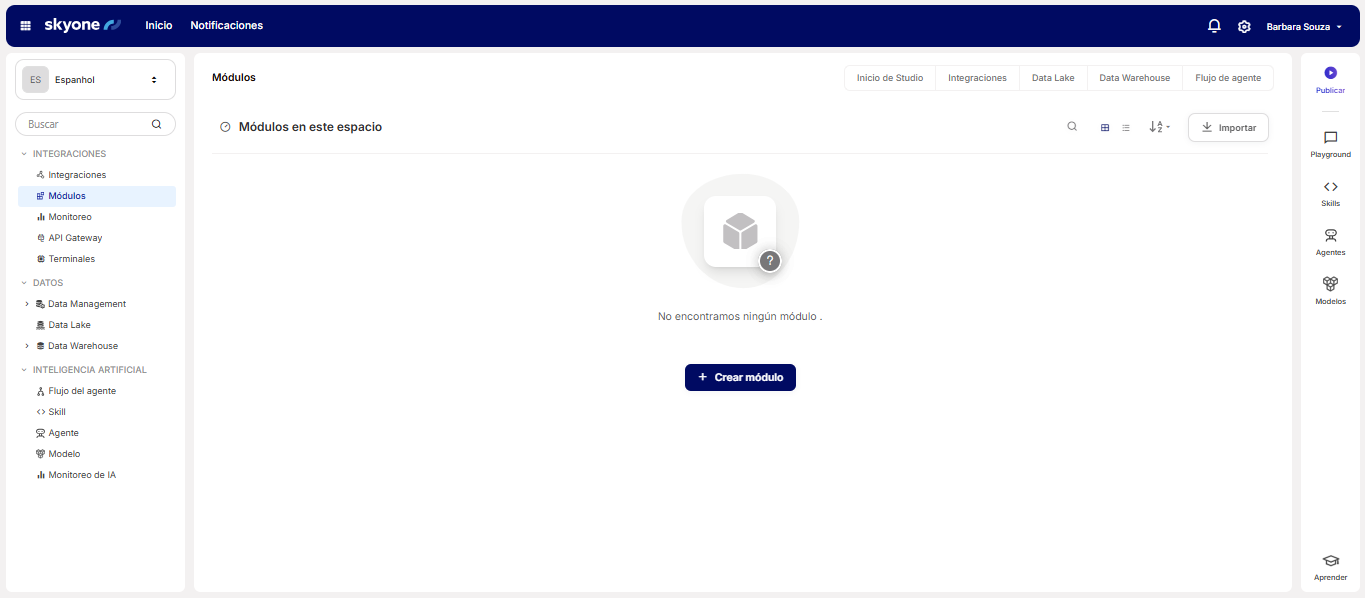Open the A-Z sort order dropdown
This screenshot has height=598, width=1365.
1159,127
